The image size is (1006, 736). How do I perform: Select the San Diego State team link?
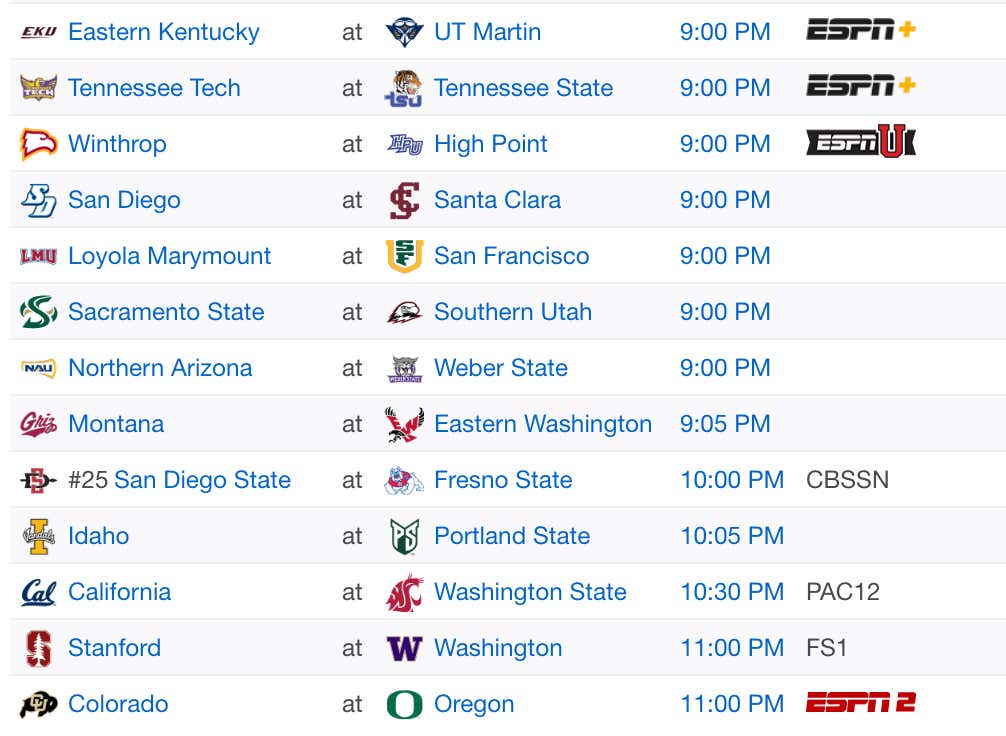click(x=202, y=480)
